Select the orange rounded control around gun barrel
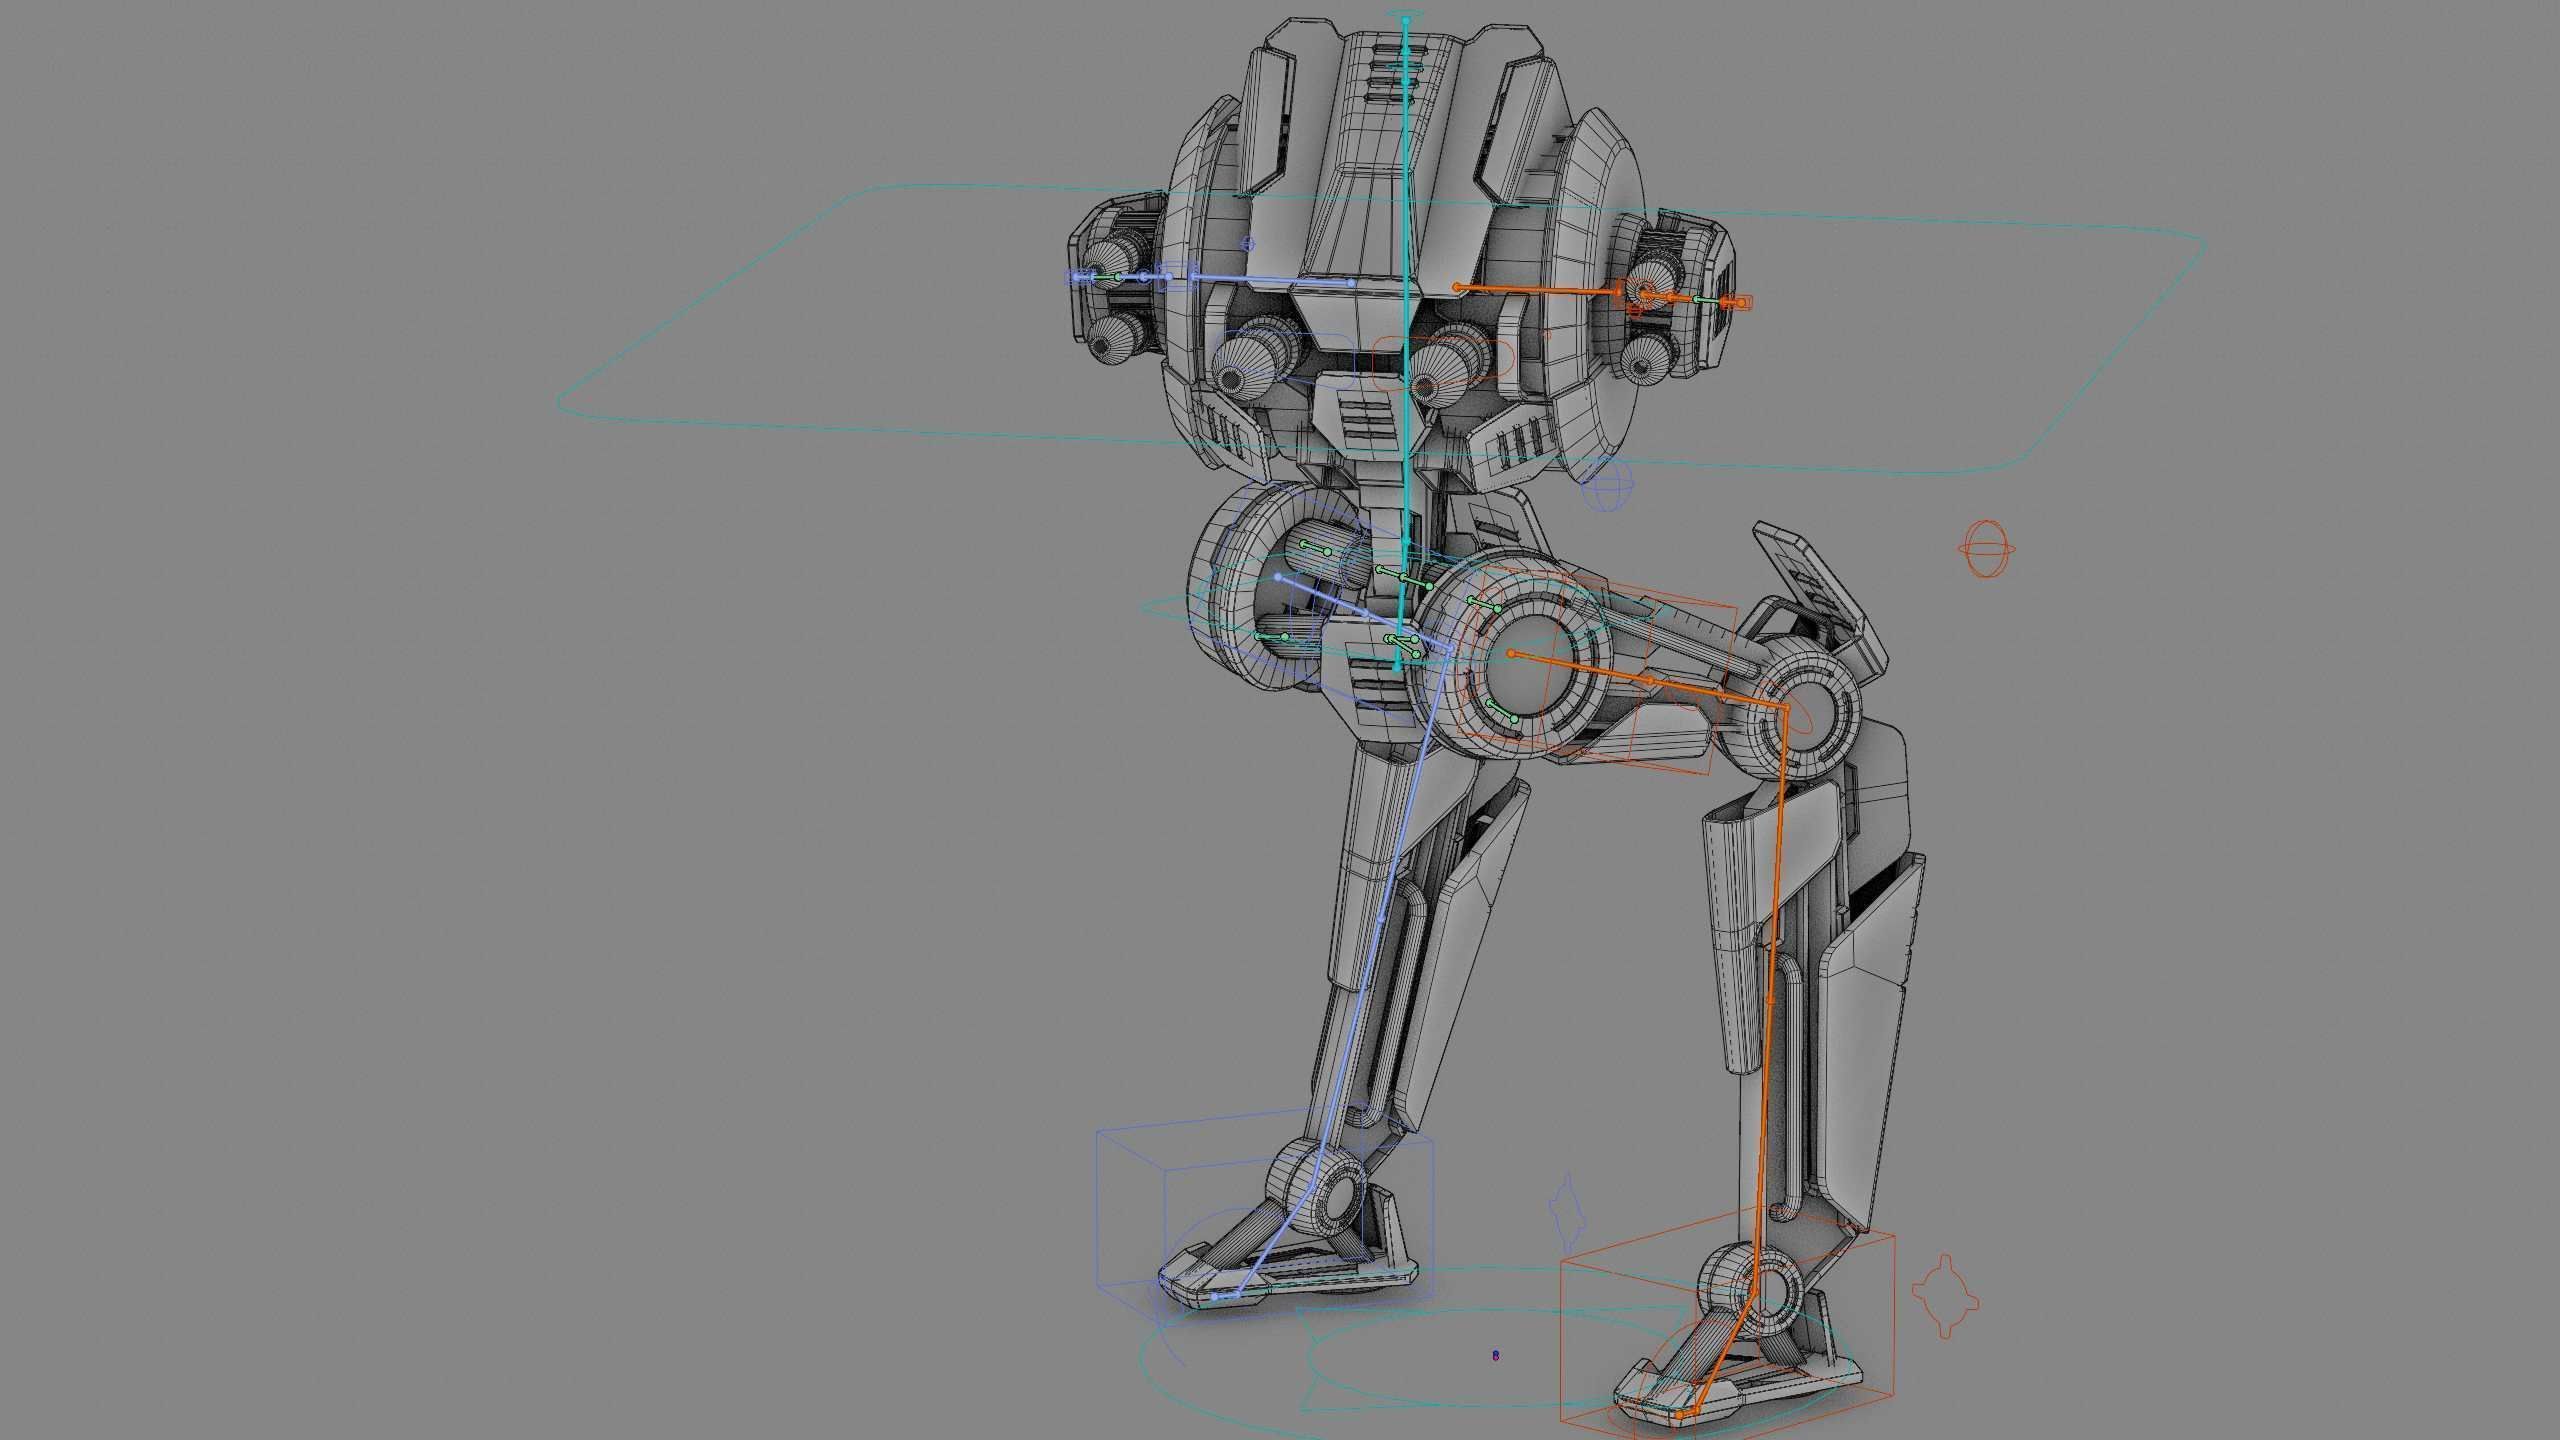This screenshot has height=1440, width=2560. coord(1443,364)
